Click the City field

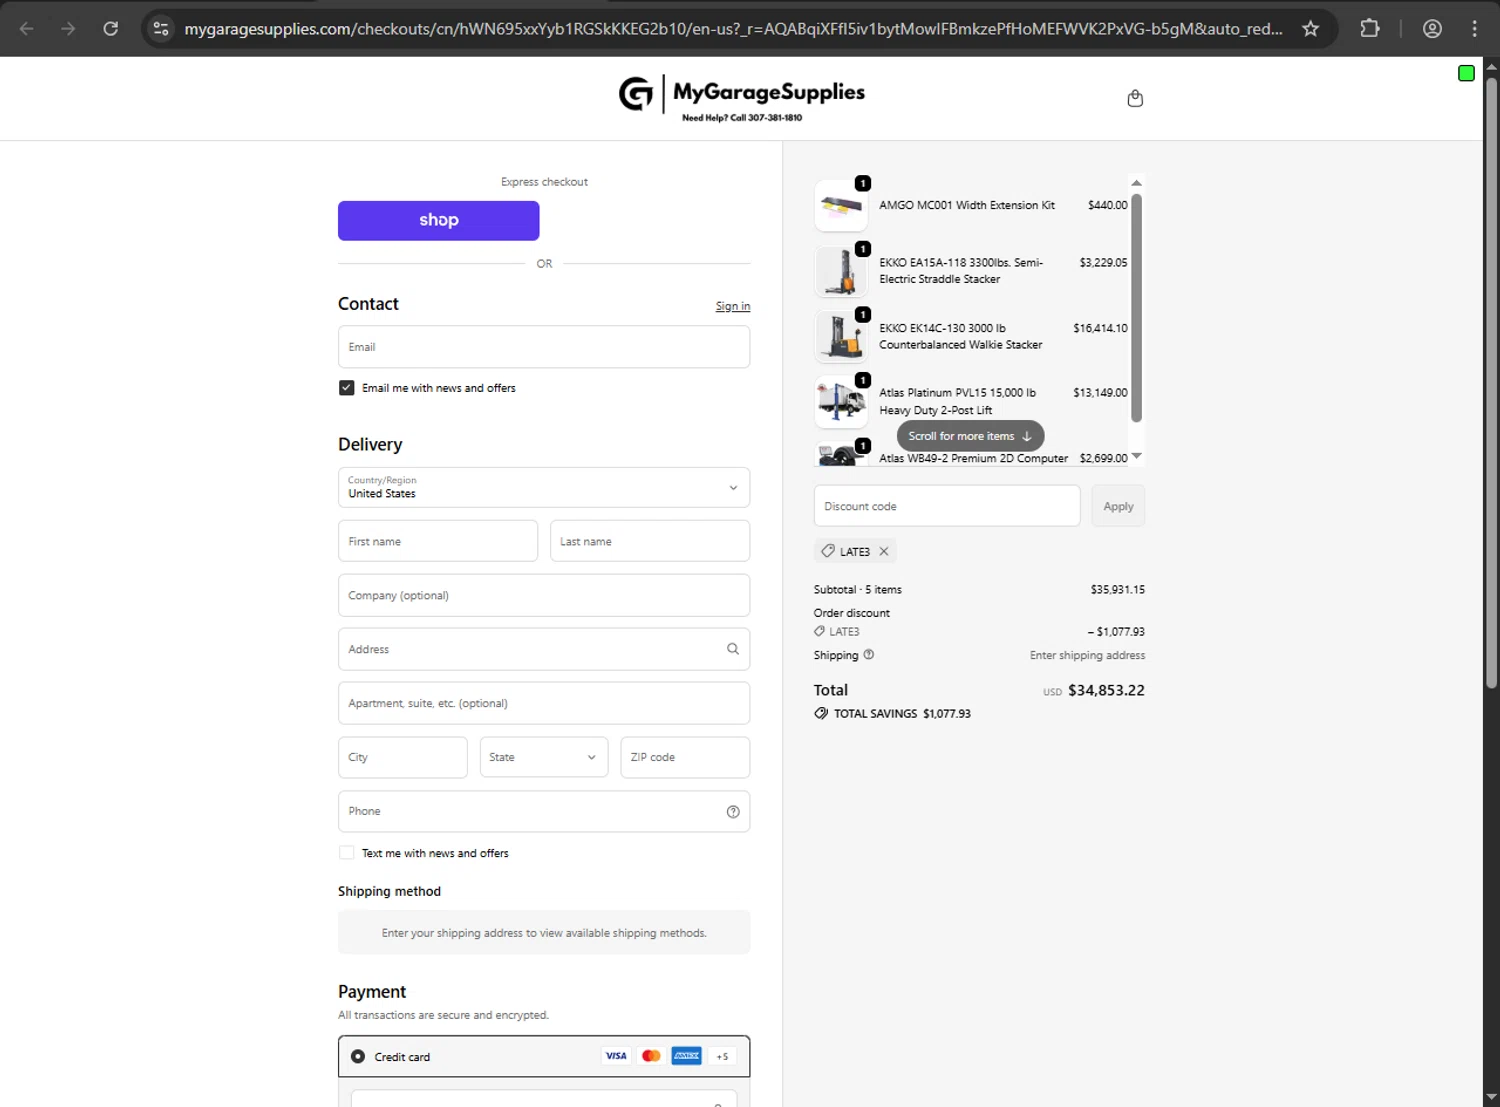(x=402, y=757)
